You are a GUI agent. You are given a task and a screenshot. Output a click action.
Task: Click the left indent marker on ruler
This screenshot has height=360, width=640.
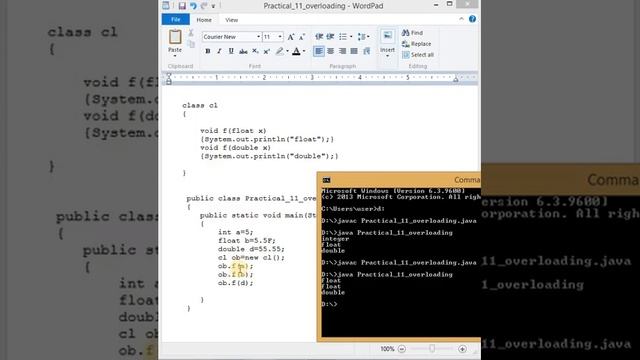[169, 79]
